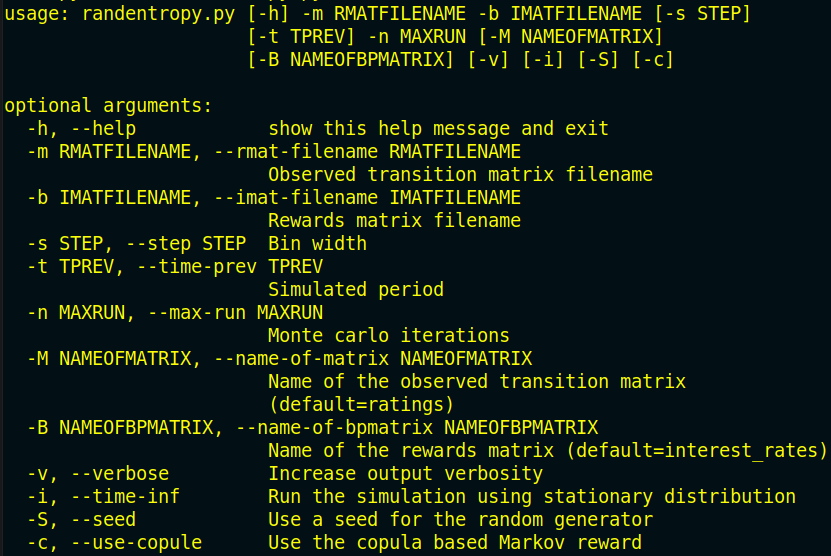Click 'Observed transition matrix filename' description
This screenshot has height=556, width=831.
coord(461,175)
